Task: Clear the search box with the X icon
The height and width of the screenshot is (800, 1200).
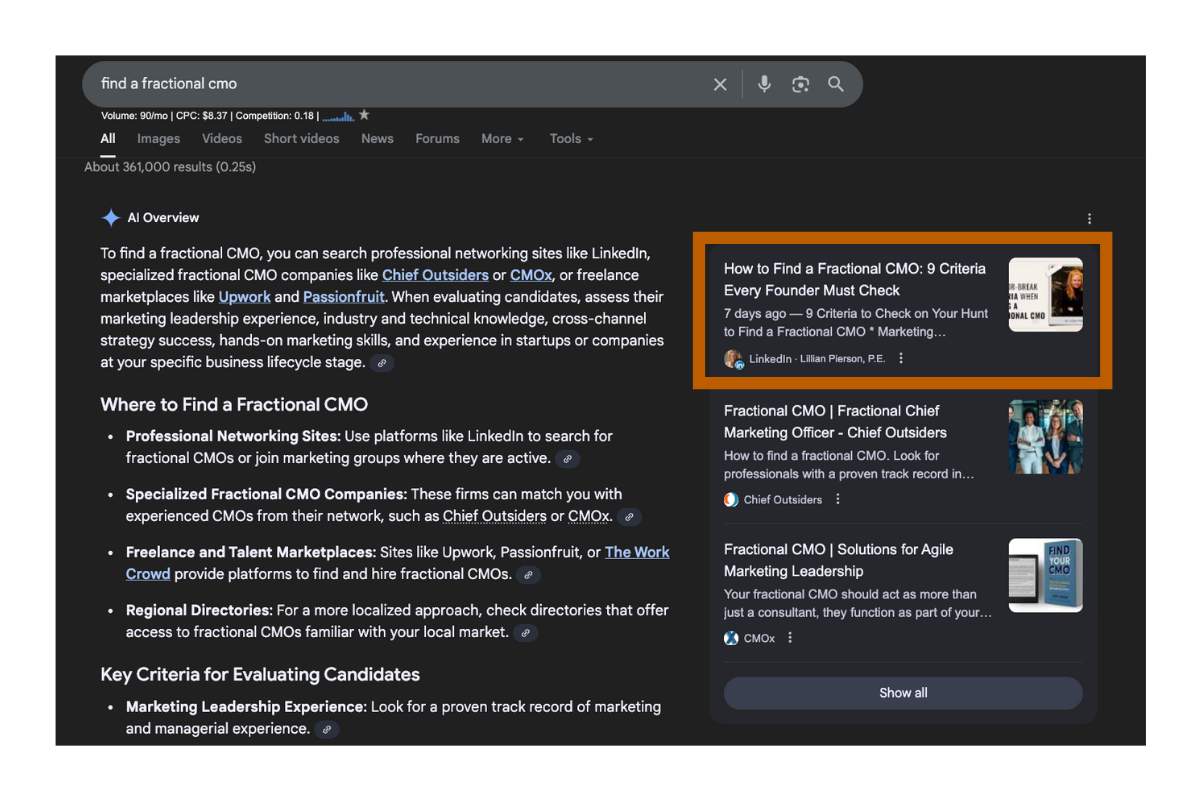Action: 720,85
